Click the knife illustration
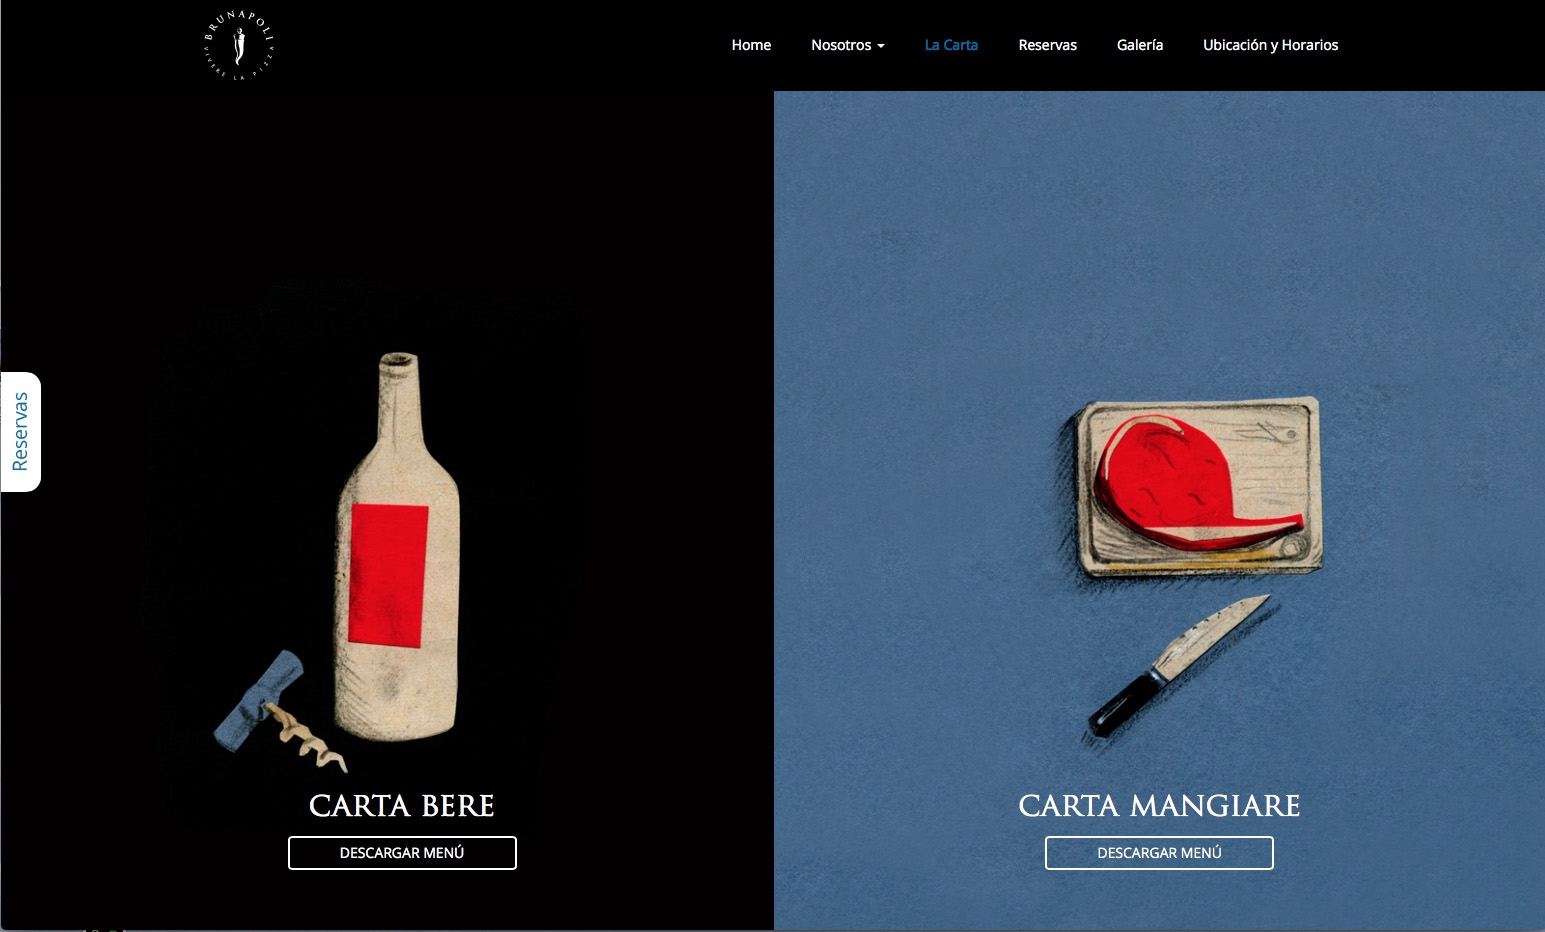The height and width of the screenshot is (932, 1545). pos(1178,666)
